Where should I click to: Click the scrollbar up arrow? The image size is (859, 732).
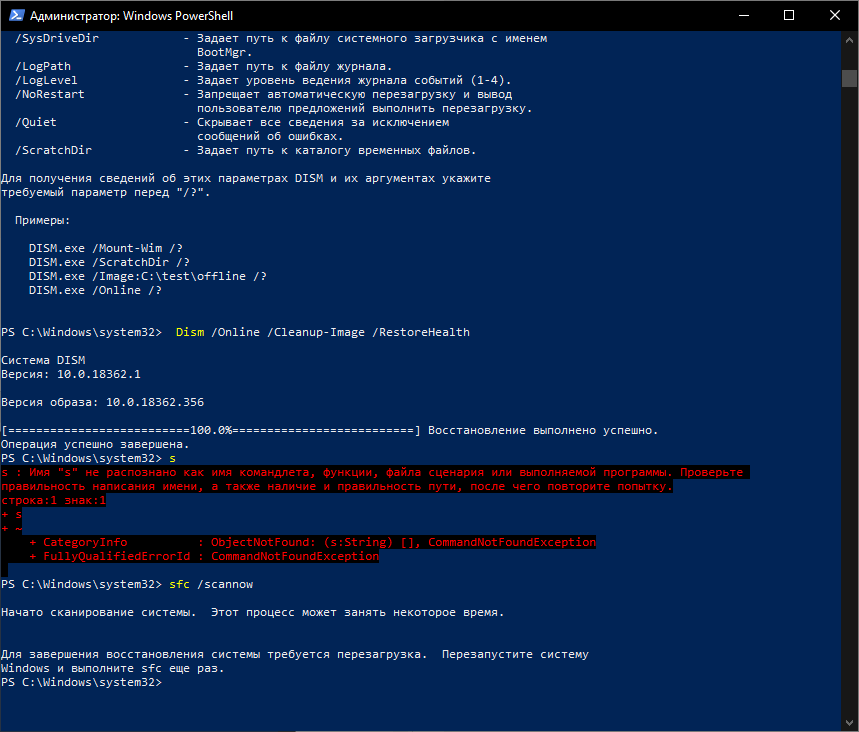pos(849,40)
